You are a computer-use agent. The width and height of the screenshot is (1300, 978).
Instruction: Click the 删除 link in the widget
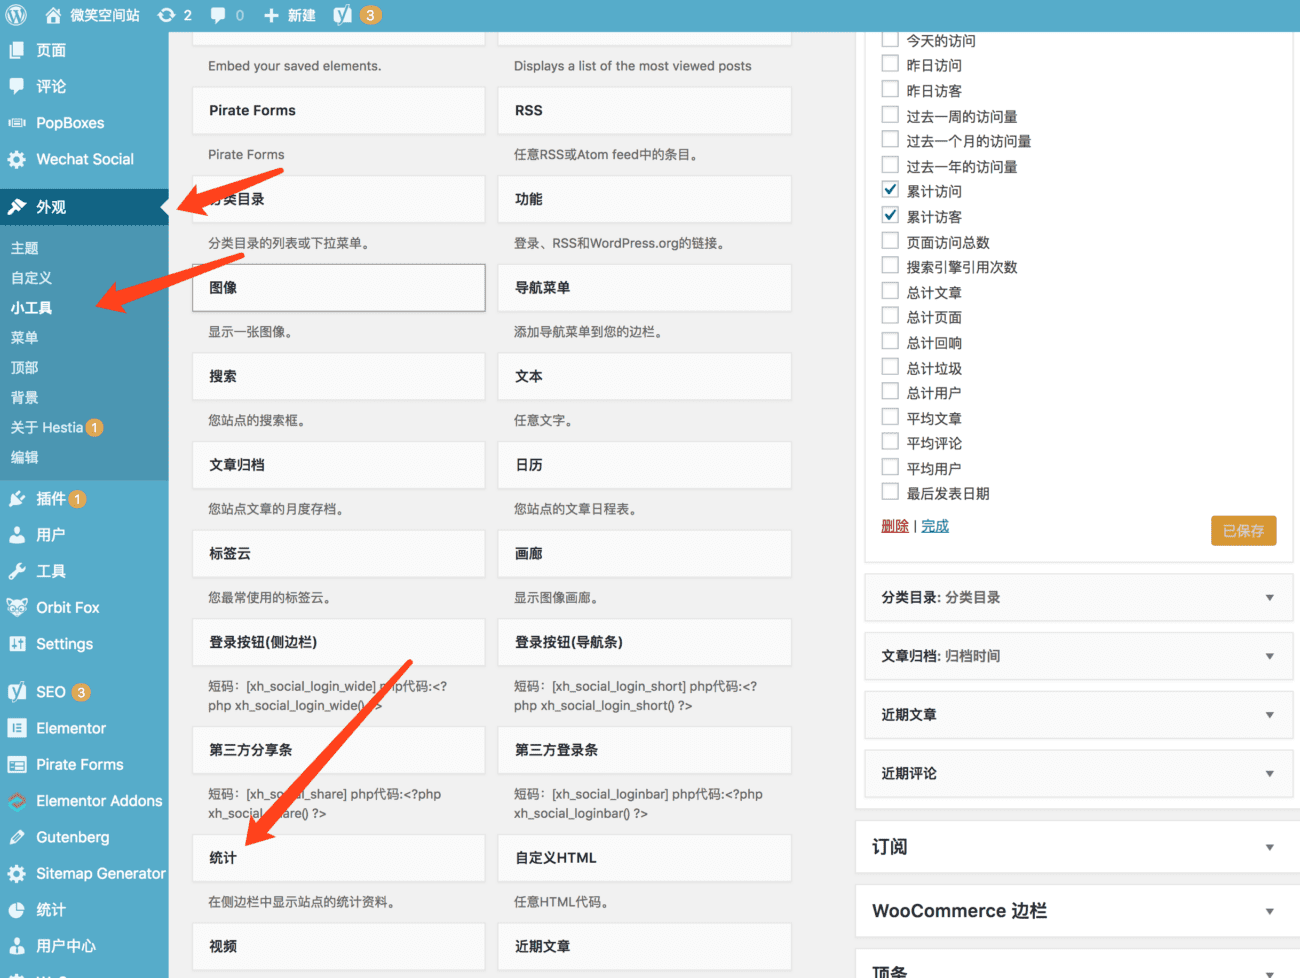pyautogui.click(x=895, y=525)
